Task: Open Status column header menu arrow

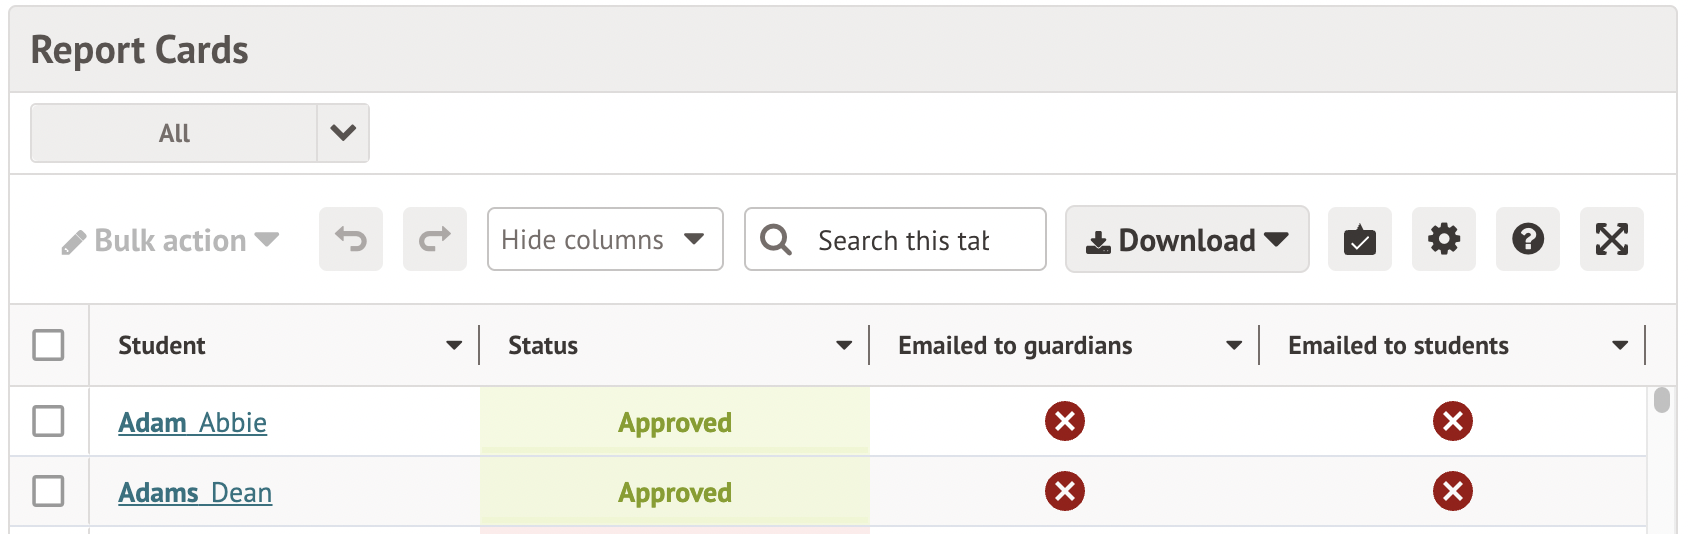Action: (844, 345)
